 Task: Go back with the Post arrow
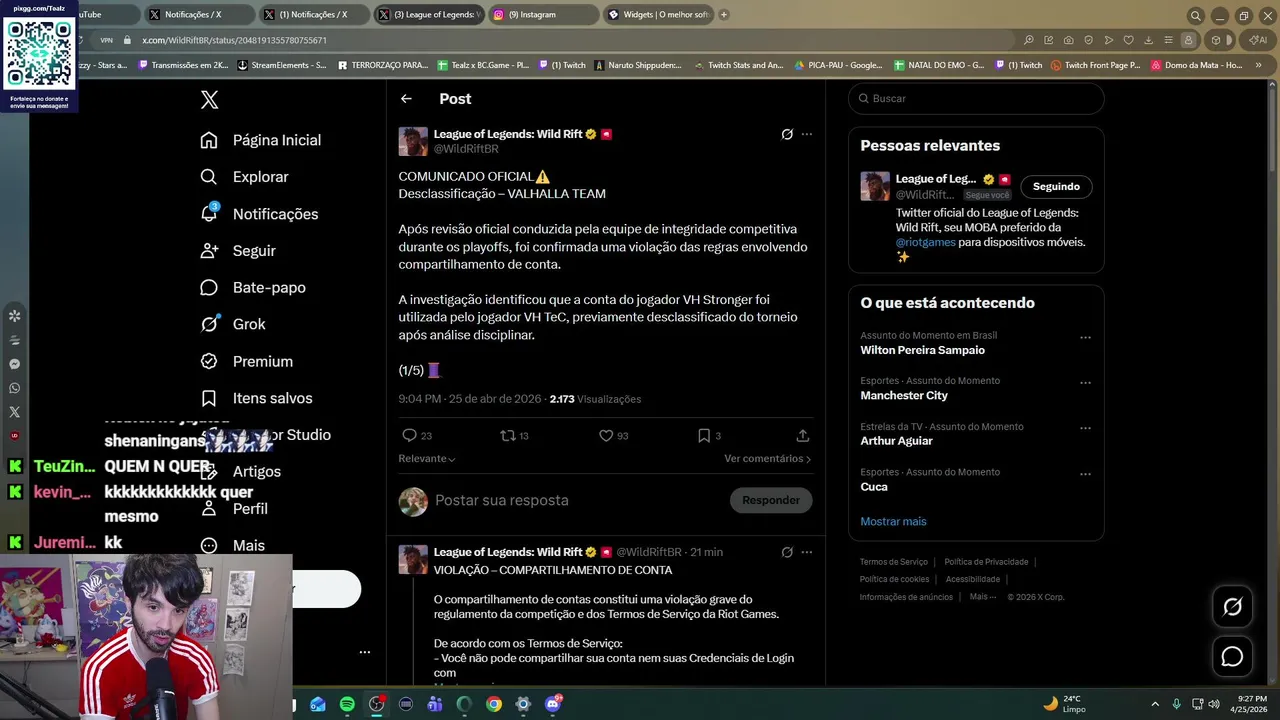[x=406, y=99]
